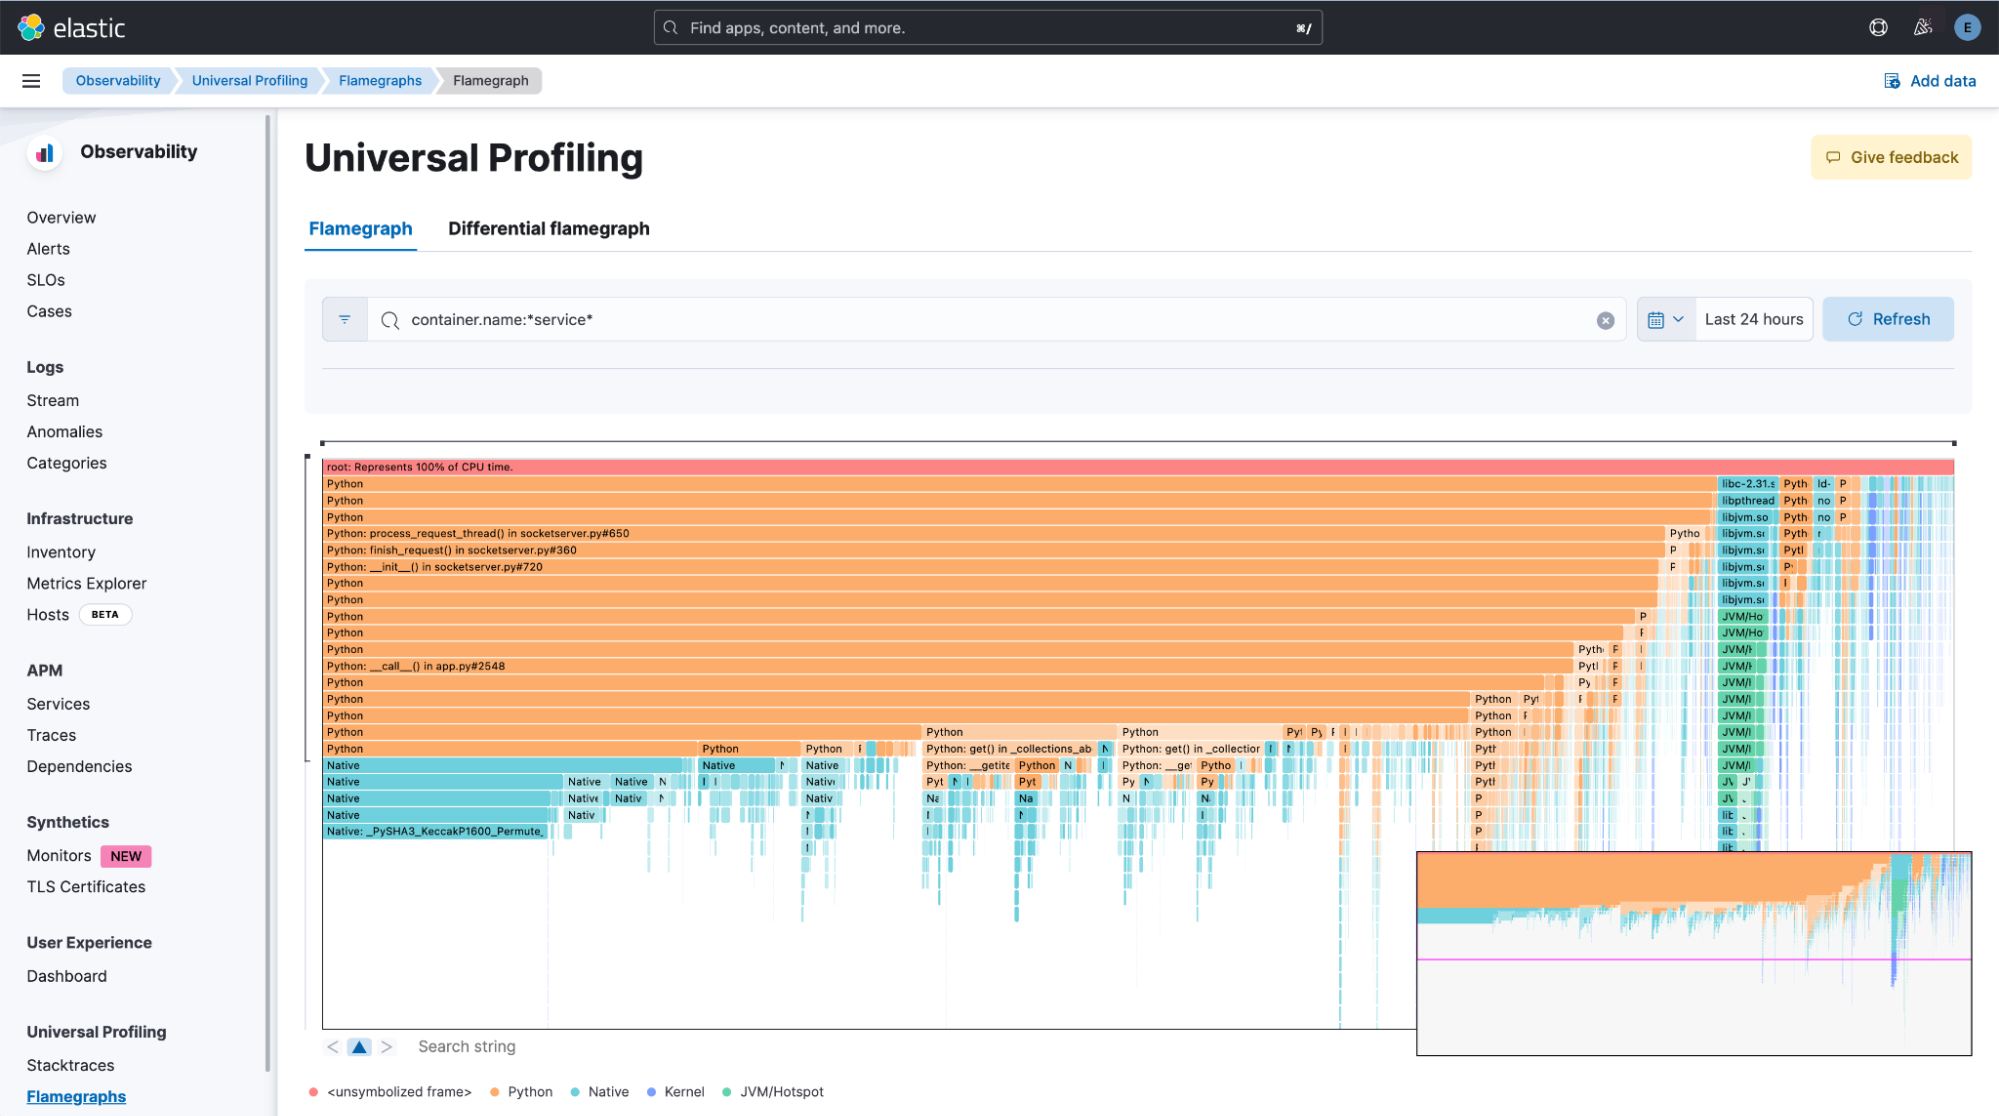Viewport: 1999px width, 1116px height.
Task: Click the filter/funnel icon
Action: [343, 318]
